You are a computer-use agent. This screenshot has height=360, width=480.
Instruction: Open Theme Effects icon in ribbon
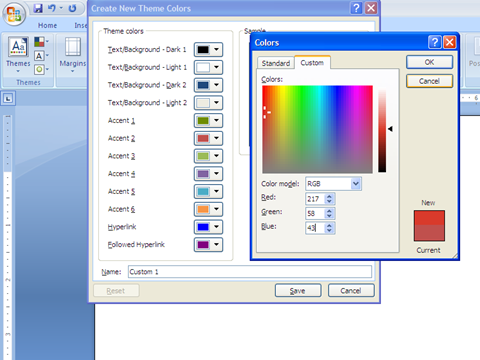tap(39, 69)
